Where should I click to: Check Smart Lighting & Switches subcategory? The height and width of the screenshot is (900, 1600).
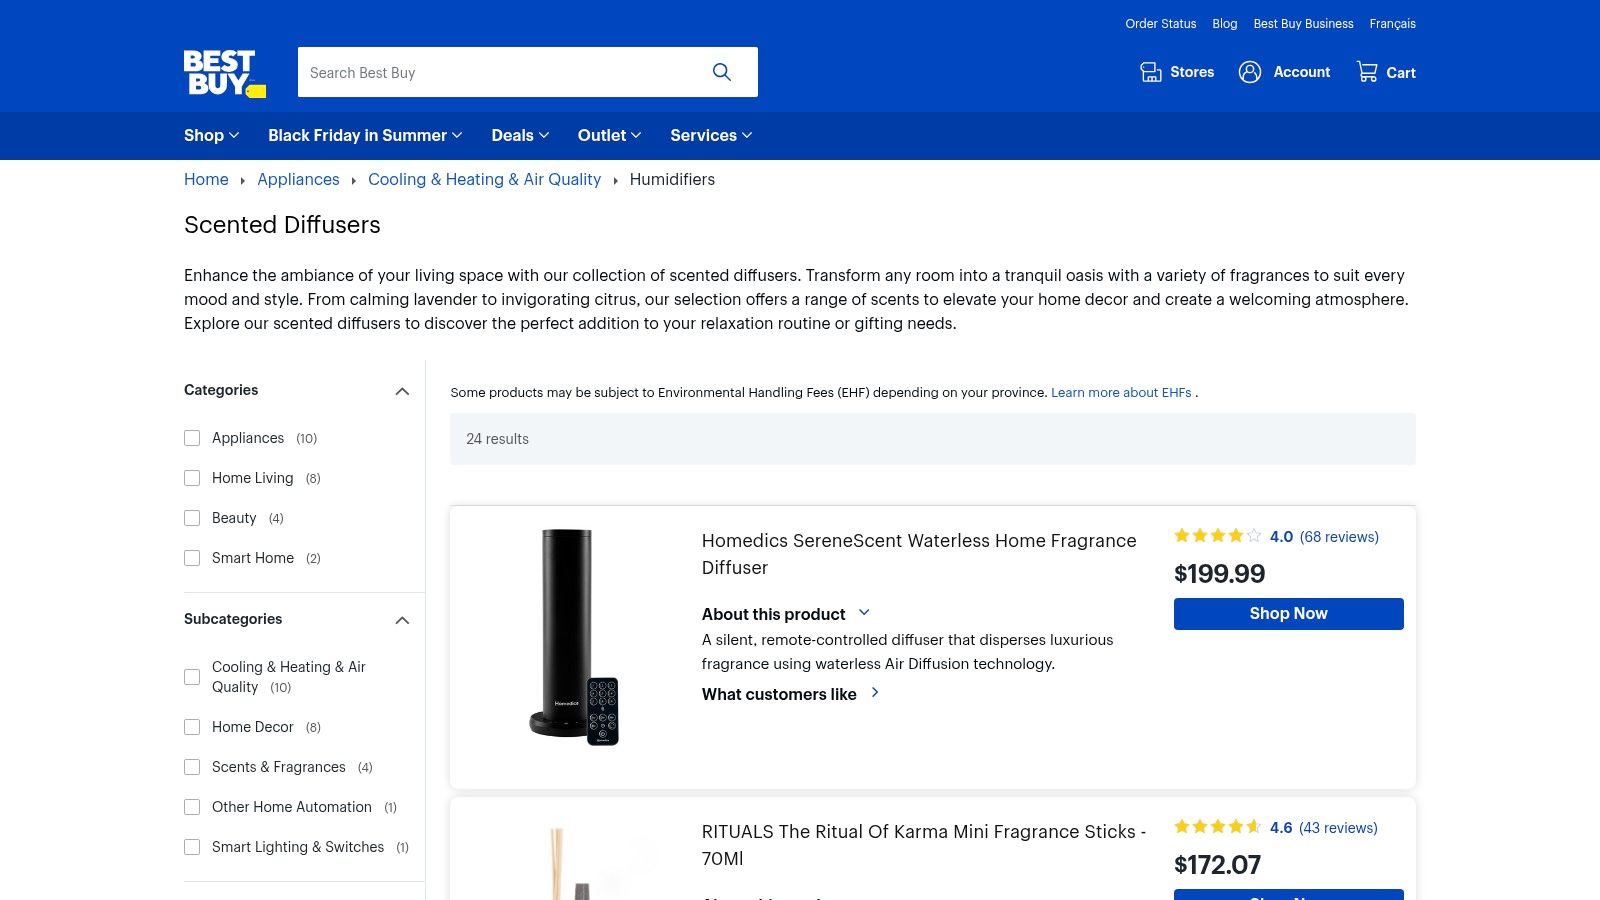click(192, 847)
